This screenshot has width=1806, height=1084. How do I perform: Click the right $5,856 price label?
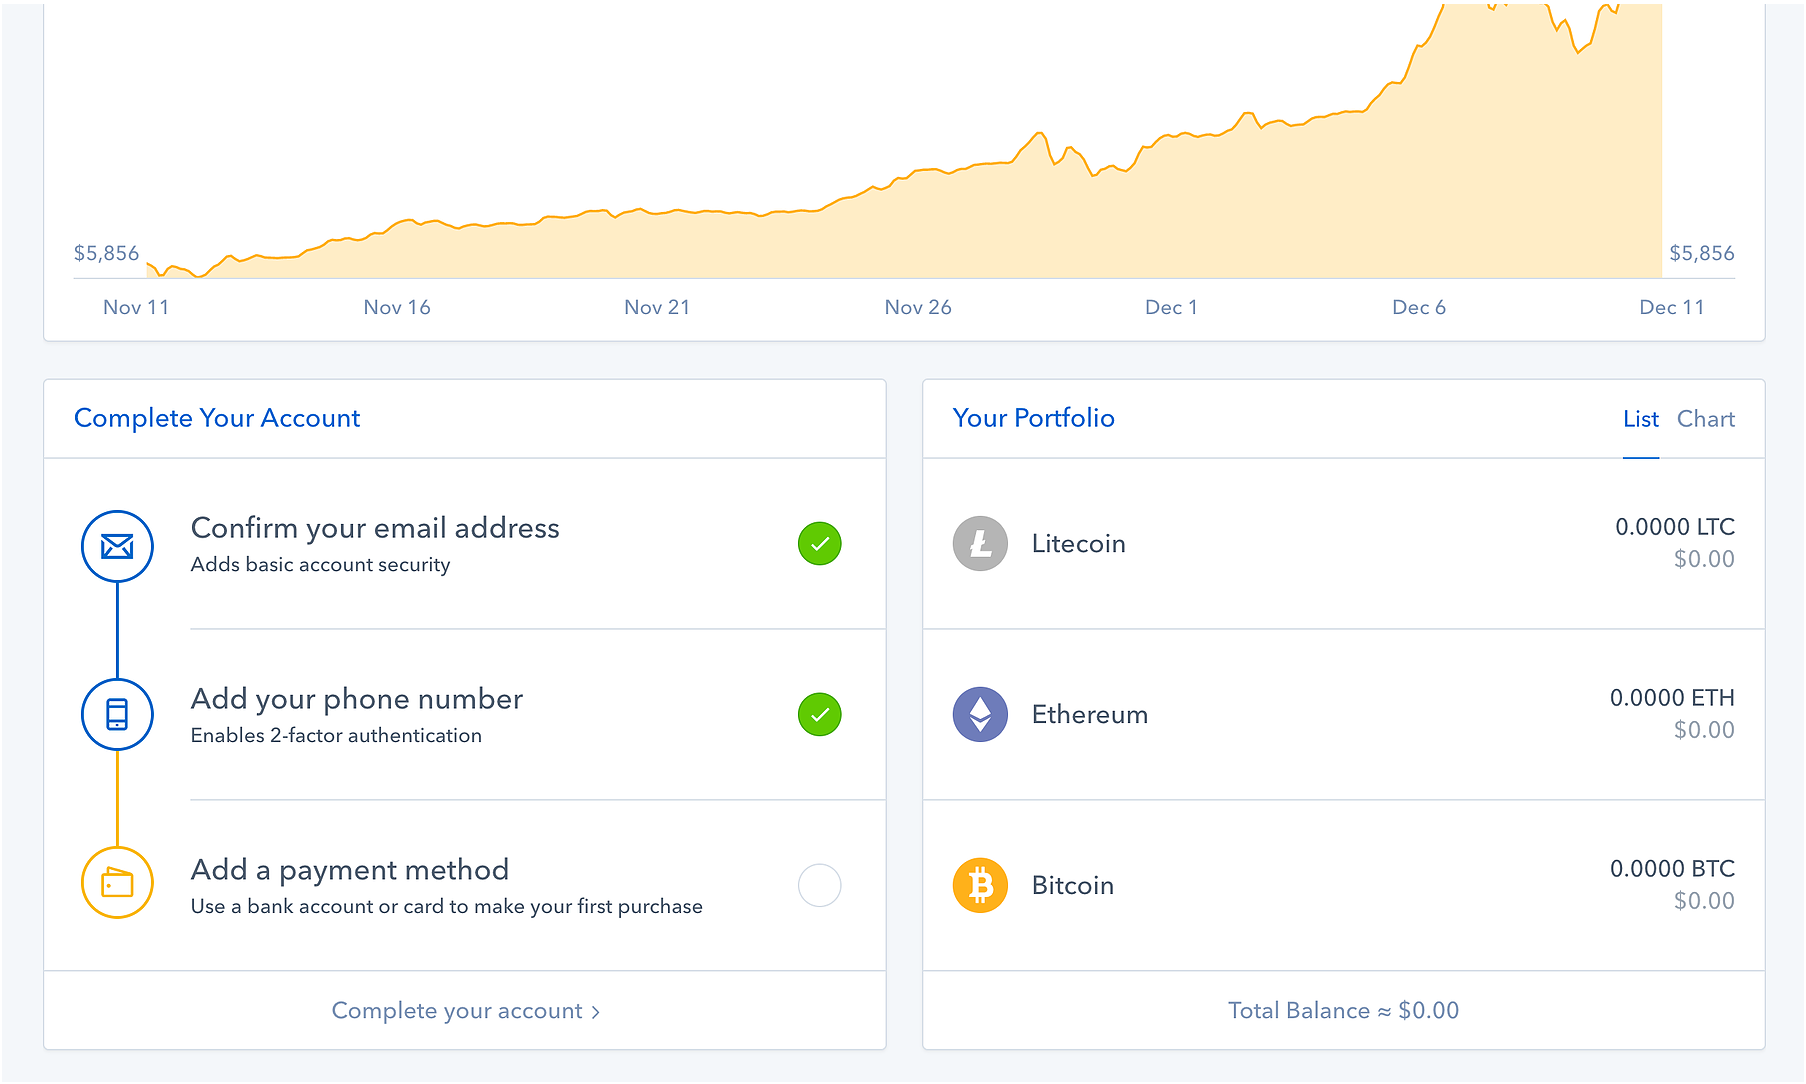pyautogui.click(x=1702, y=253)
